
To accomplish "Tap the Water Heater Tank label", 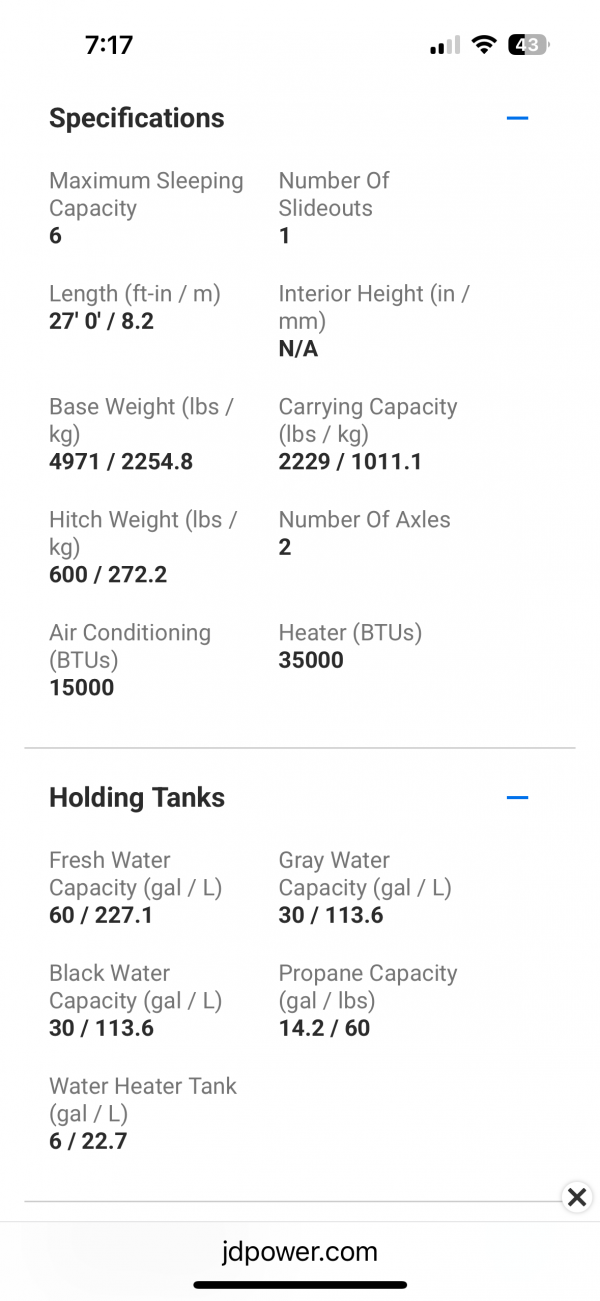I will tap(143, 1099).
